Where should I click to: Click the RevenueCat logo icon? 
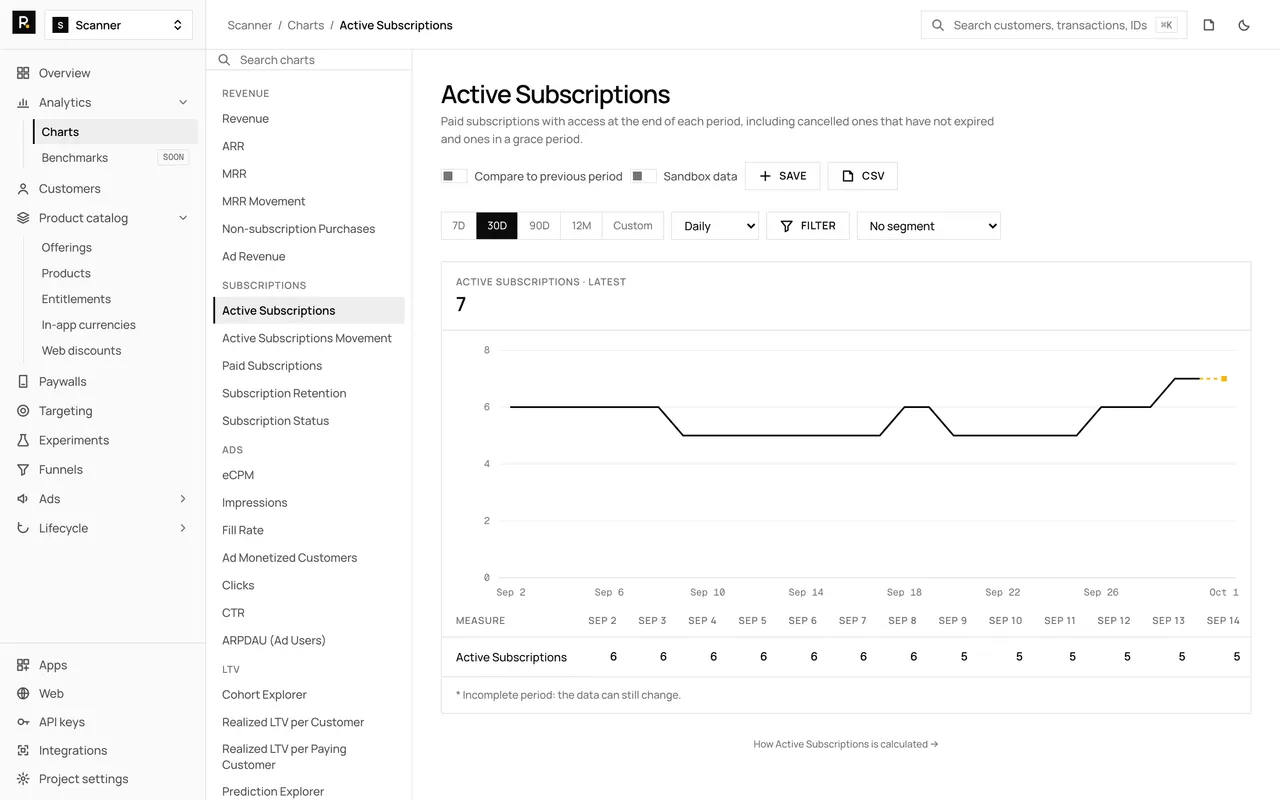pyautogui.click(x=24, y=23)
